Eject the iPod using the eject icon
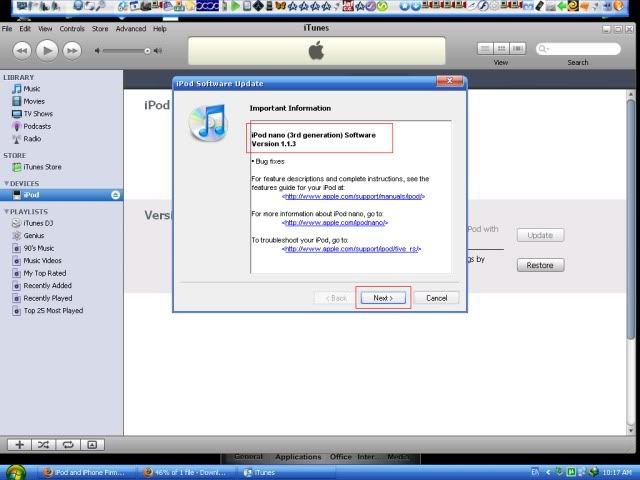 tap(116, 195)
